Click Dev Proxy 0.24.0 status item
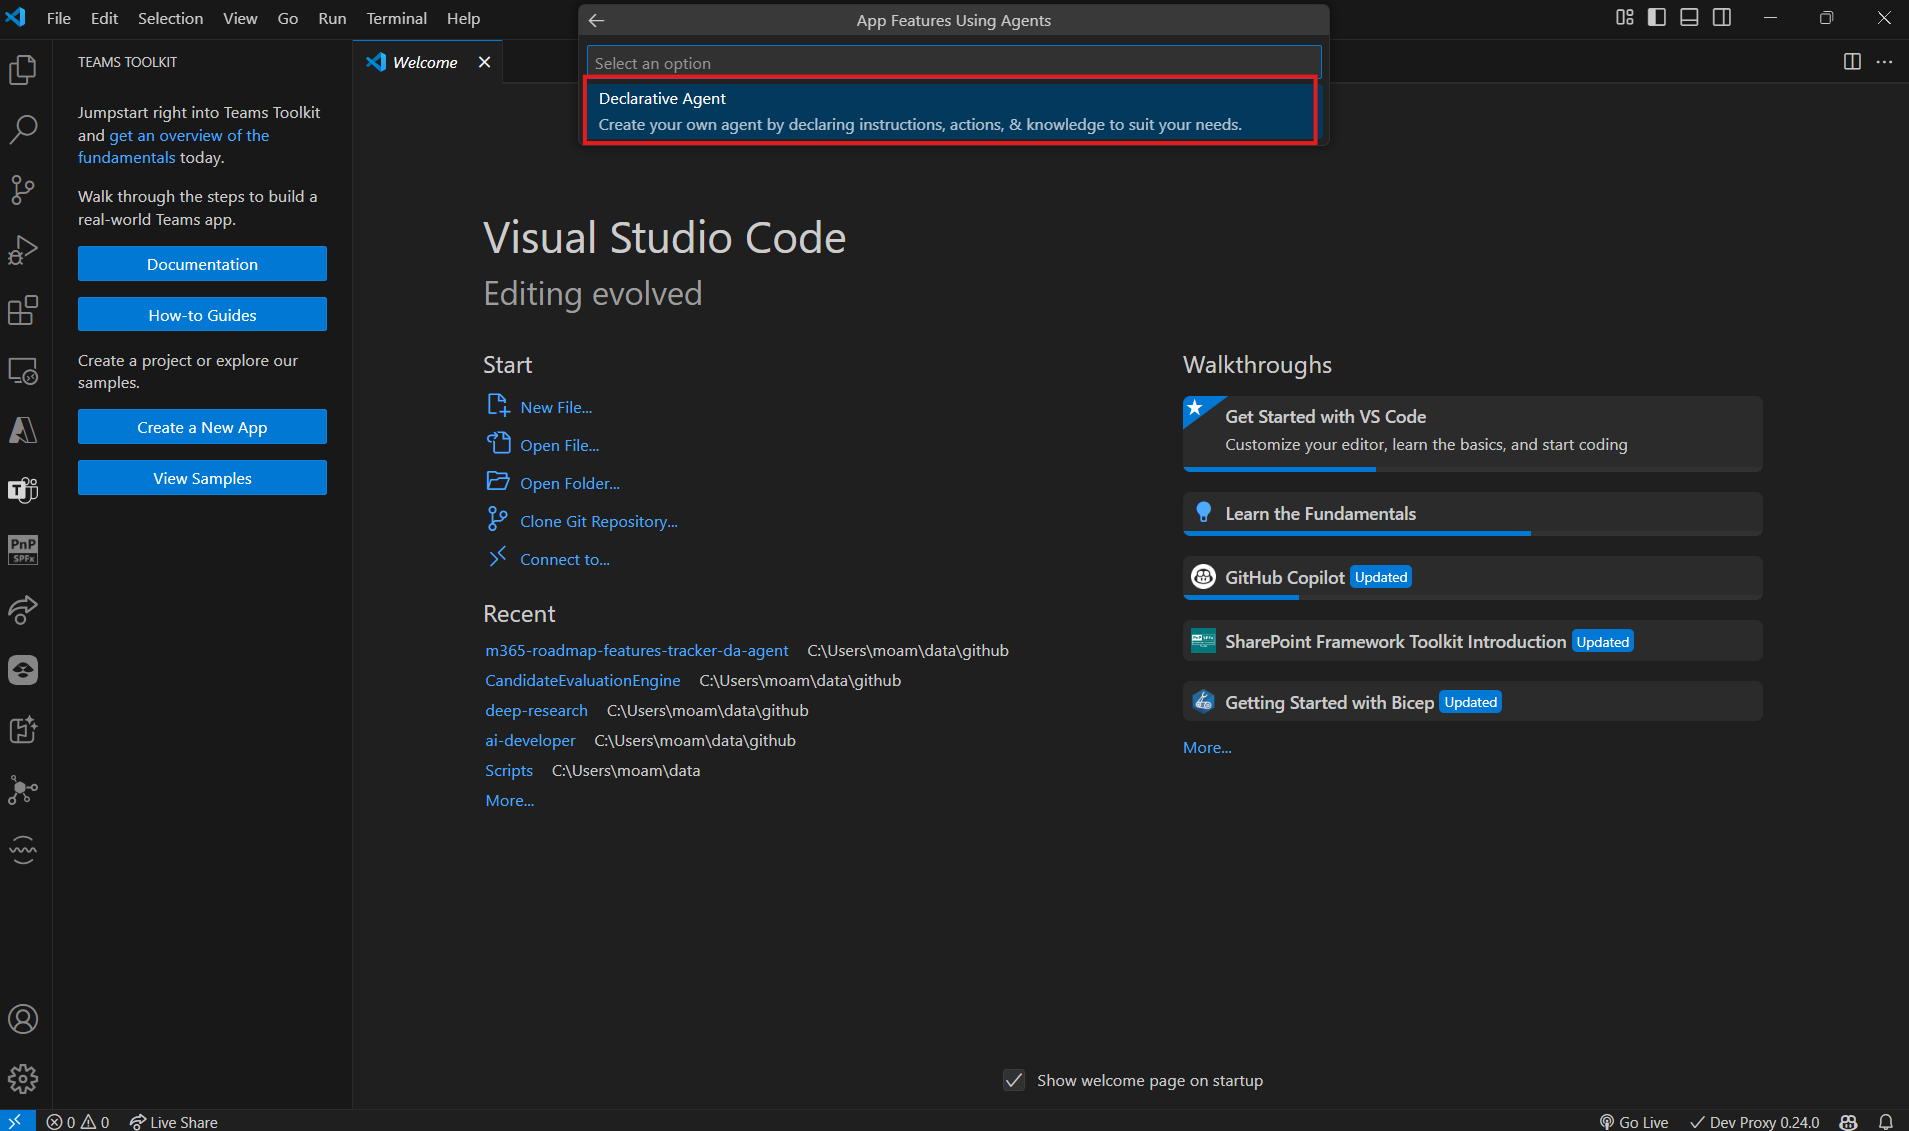The image size is (1909, 1131). [x=1755, y=1122]
